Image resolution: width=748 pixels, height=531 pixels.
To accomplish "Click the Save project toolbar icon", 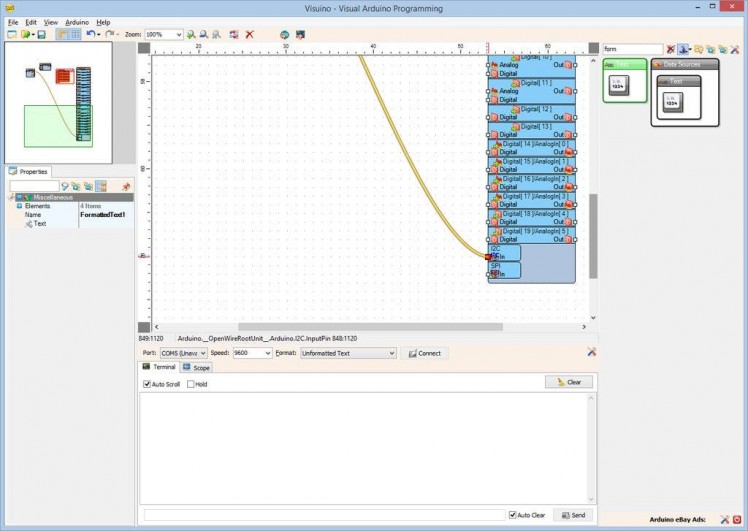I will point(41,34).
